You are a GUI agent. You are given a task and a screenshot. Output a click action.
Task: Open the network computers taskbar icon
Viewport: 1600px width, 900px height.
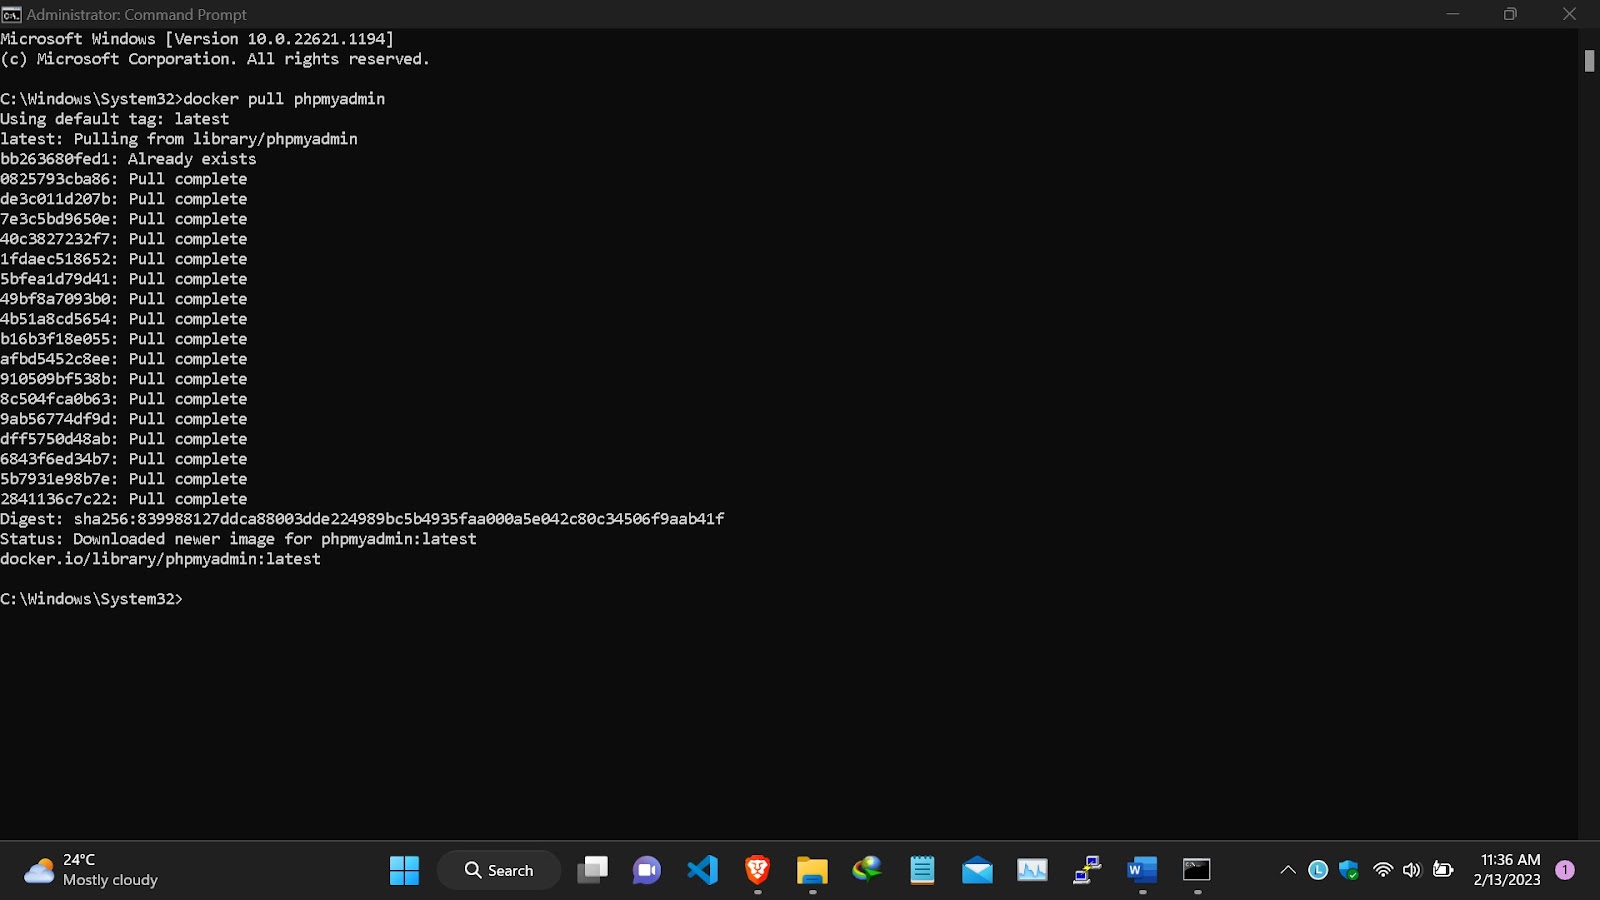pyautogui.click(x=1087, y=870)
